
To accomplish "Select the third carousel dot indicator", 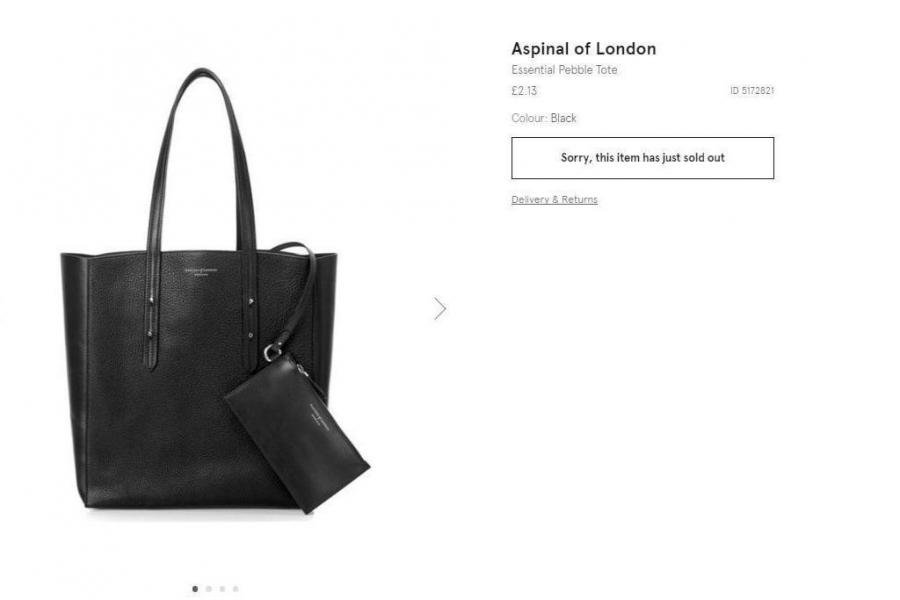I will [x=222, y=589].
